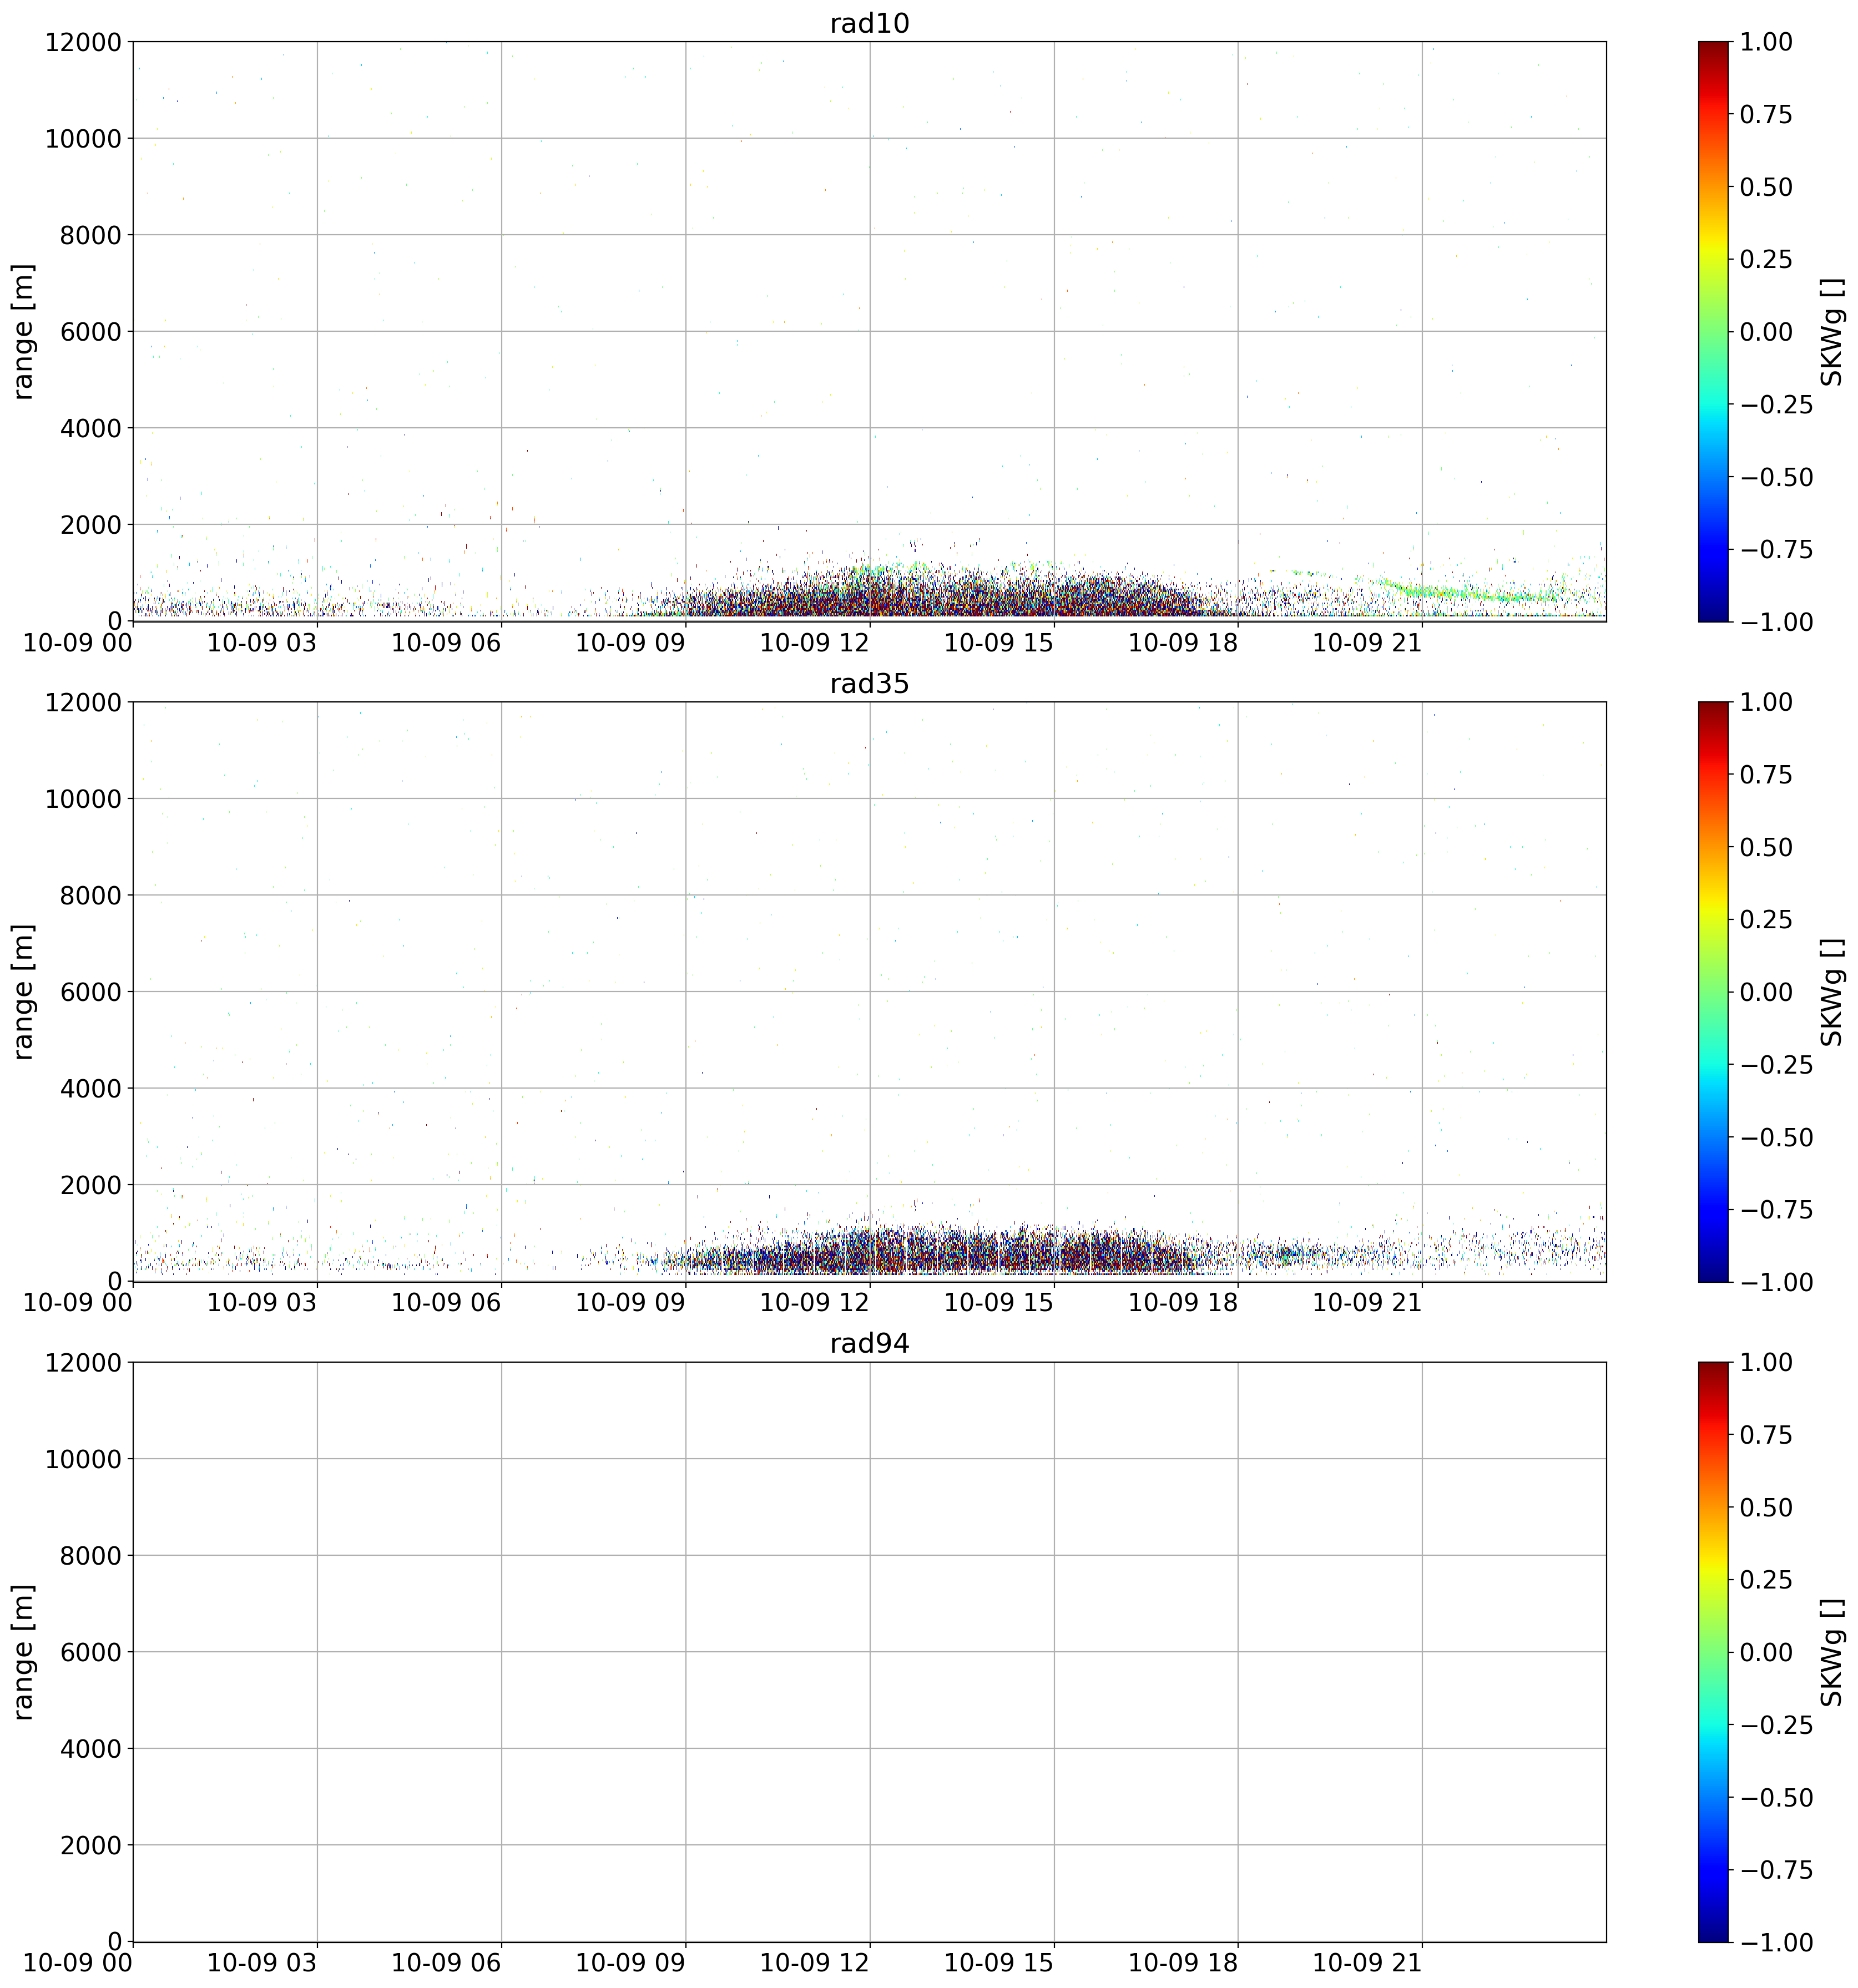The width and height of the screenshot is (1858, 1988).
Task: Click the 4000 y-tick of rad94
Action: click(x=90, y=1749)
